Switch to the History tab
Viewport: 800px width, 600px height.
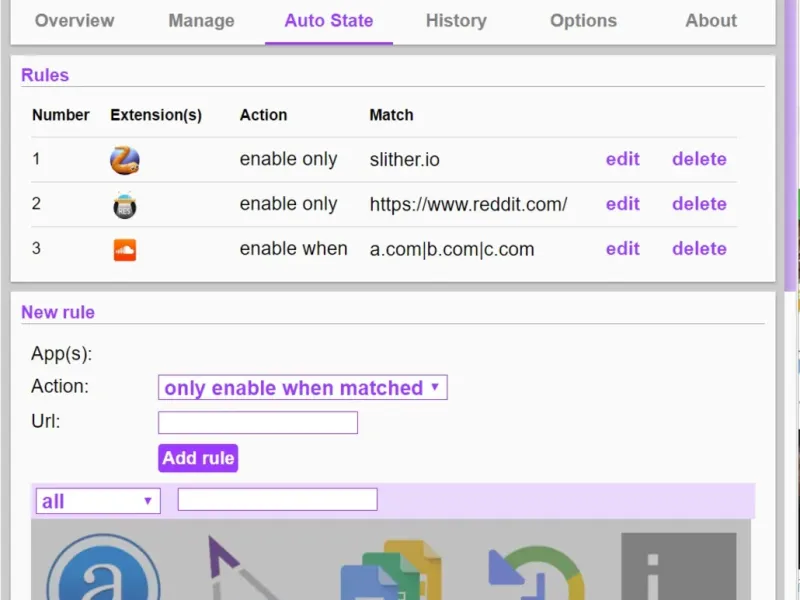pyautogui.click(x=456, y=21)
